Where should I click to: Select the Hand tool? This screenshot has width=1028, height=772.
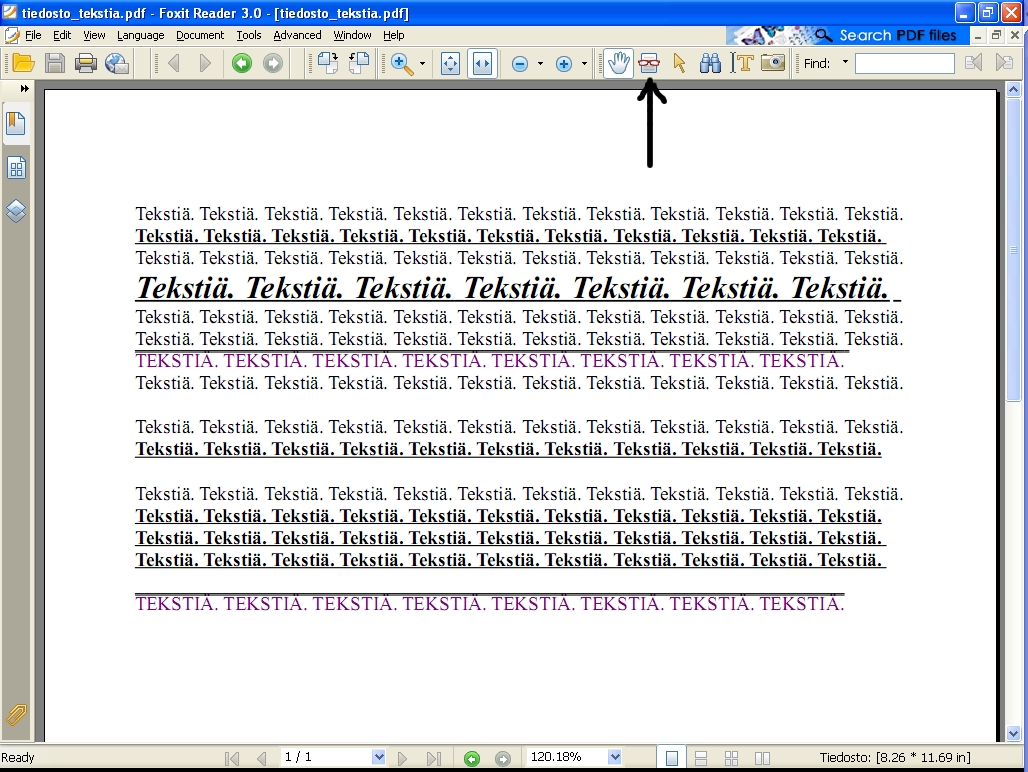pos(618,63)
